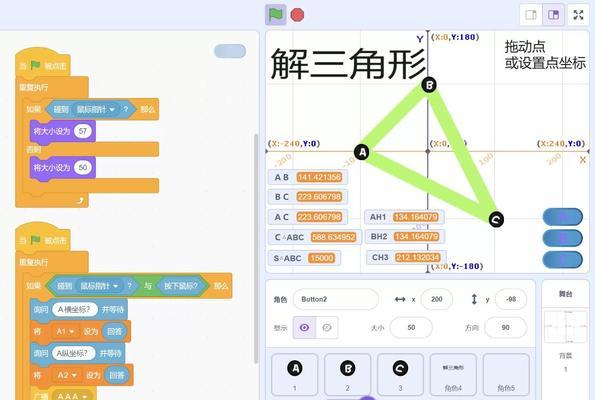Select the 角色4 title sprite
This screenshot has width=595, height=400.
(453, 375)
